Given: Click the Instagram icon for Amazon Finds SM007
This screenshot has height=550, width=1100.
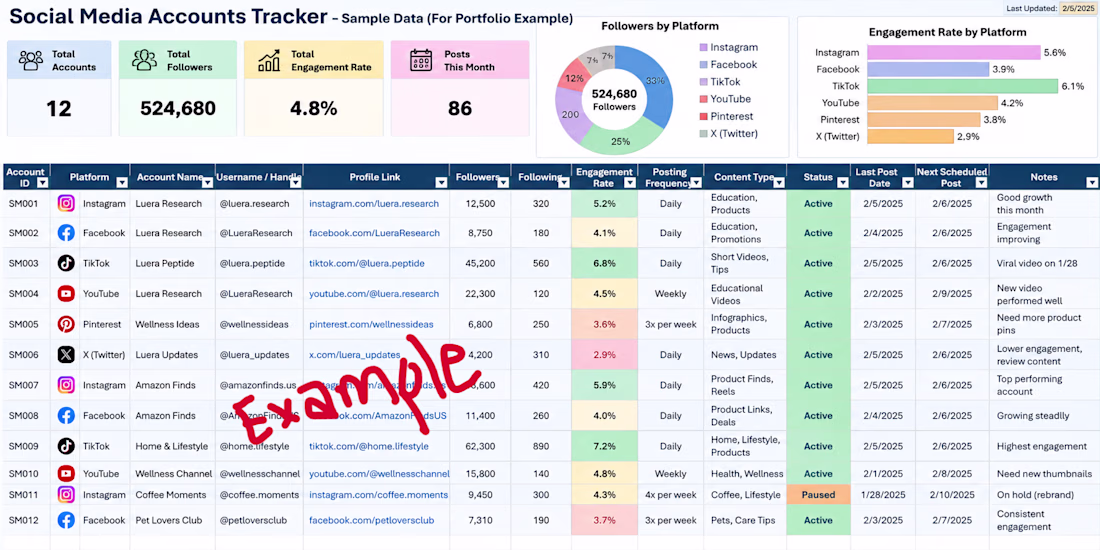Looking at the screenshot, I should tap(66, 385).
